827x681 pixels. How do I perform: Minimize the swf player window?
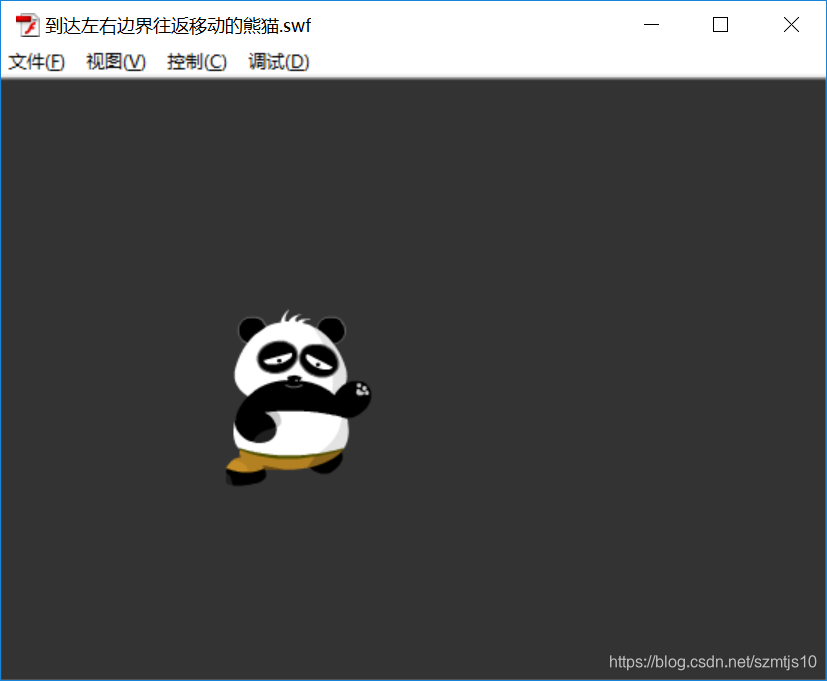click(651, 24)
